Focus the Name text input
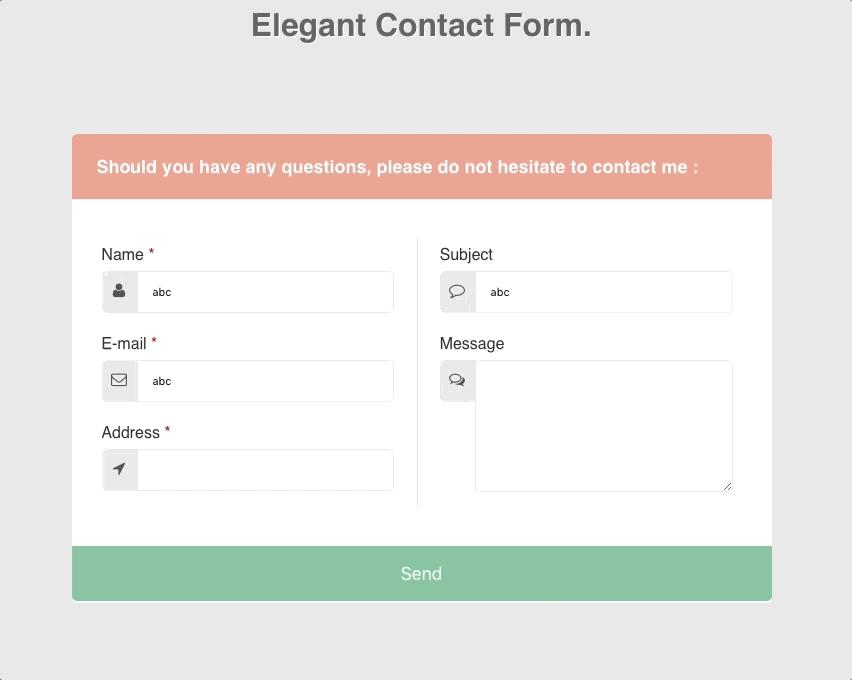 coord(265,292)
